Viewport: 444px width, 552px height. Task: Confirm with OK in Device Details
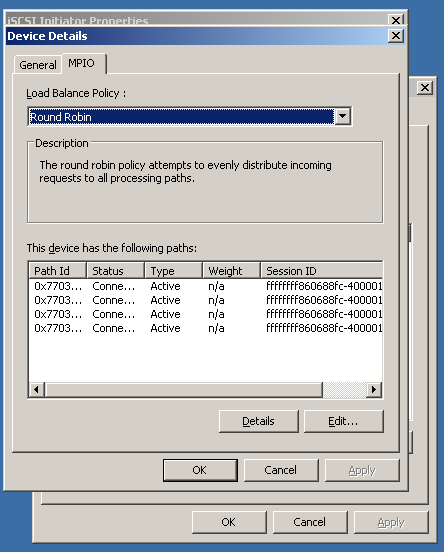[200, 470]
